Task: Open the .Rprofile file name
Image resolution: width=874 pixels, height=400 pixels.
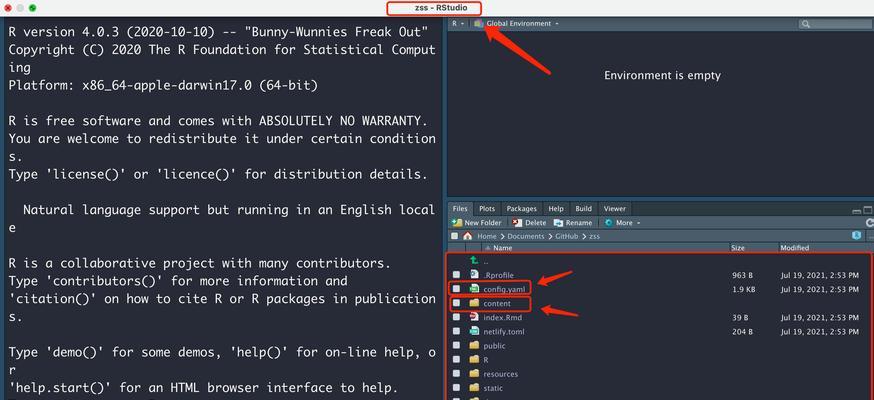Action: pyautogui.click(x=498, y=275)
